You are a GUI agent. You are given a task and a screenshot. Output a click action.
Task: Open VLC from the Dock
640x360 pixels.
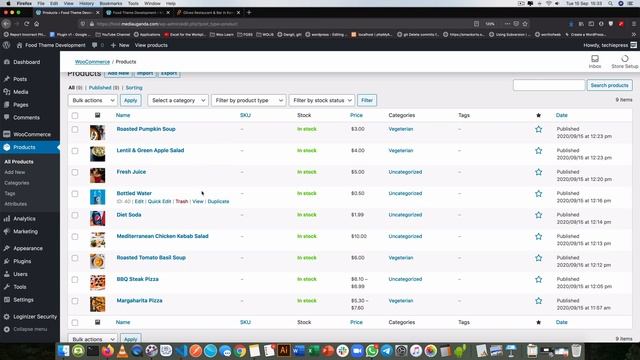(122, 351)
